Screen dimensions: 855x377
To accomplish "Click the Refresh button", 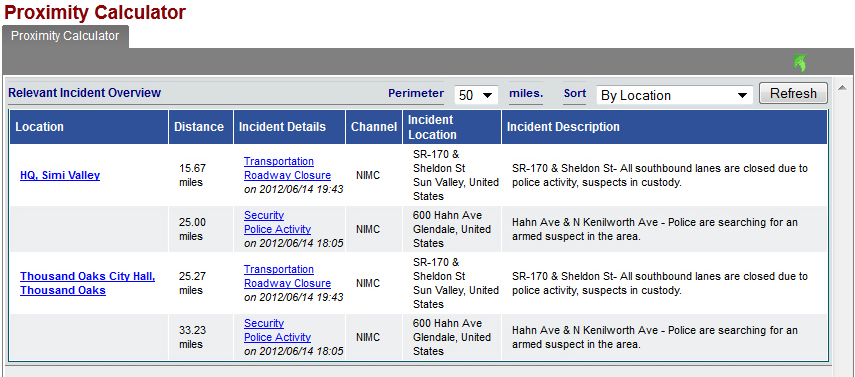I will 793,93.
